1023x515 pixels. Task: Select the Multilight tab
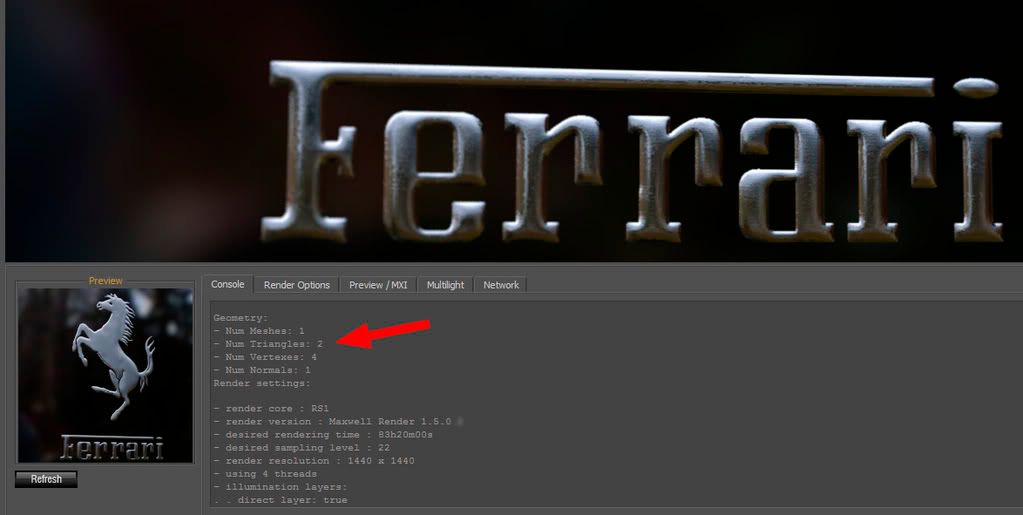[x=446, y=285]
